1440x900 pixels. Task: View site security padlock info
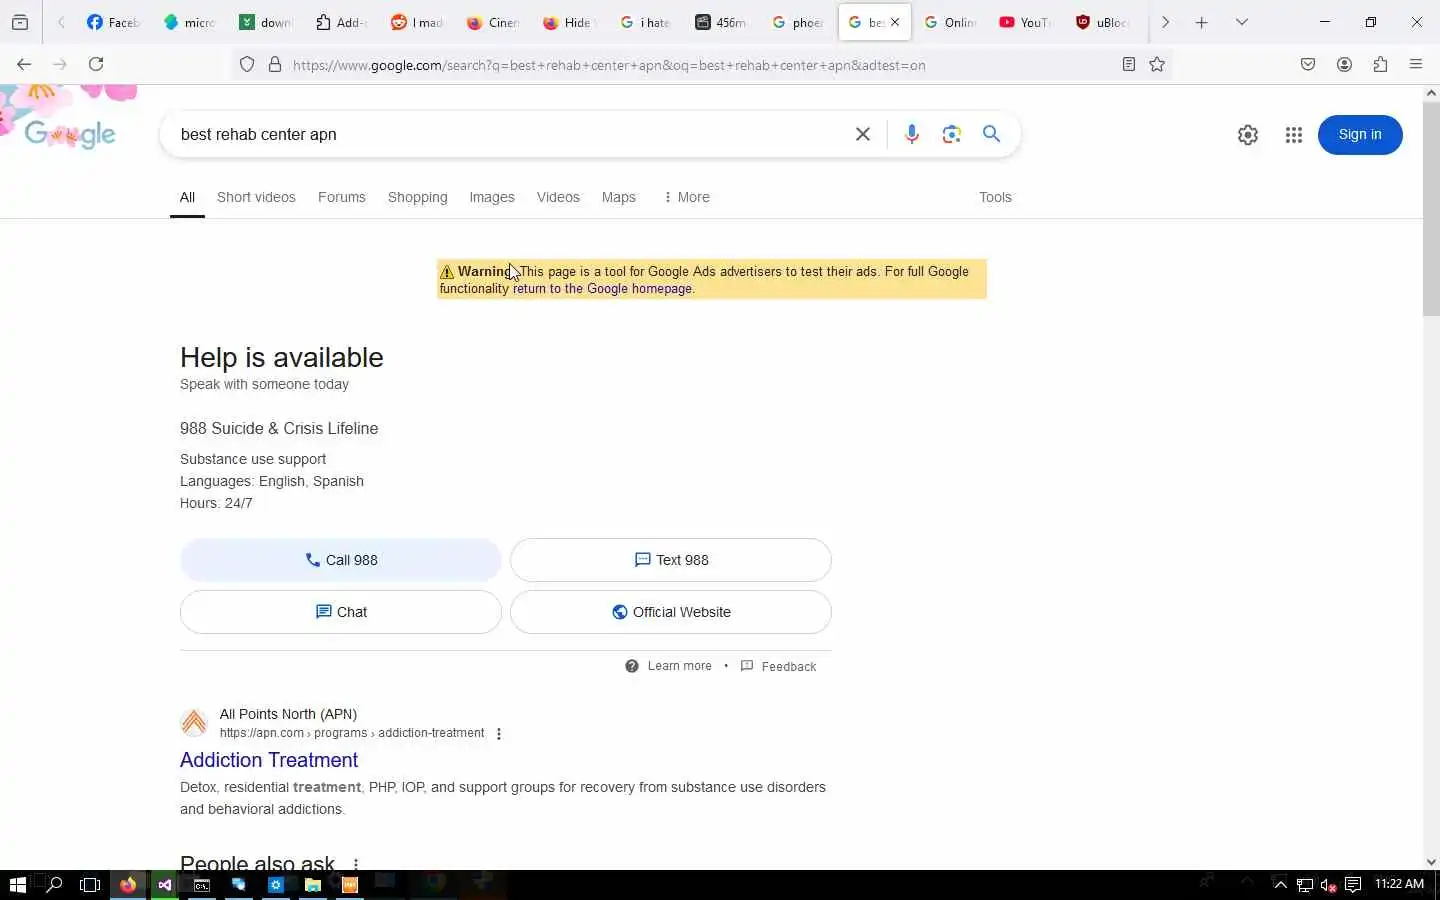pos(275,65)
